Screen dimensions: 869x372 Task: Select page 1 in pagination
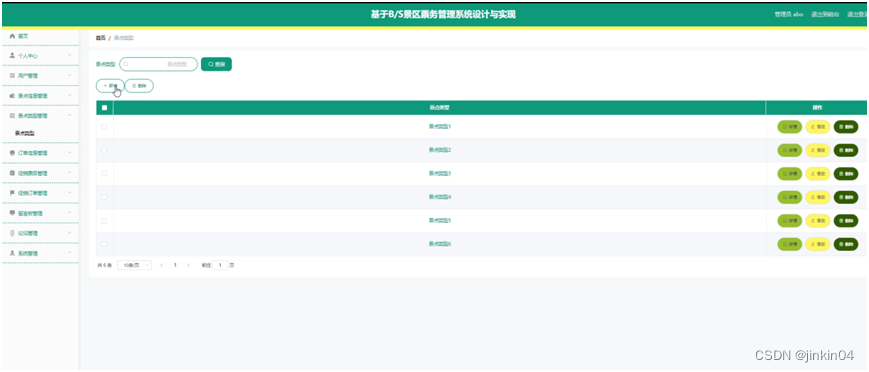pyautogui.click(x=175, y=266)
